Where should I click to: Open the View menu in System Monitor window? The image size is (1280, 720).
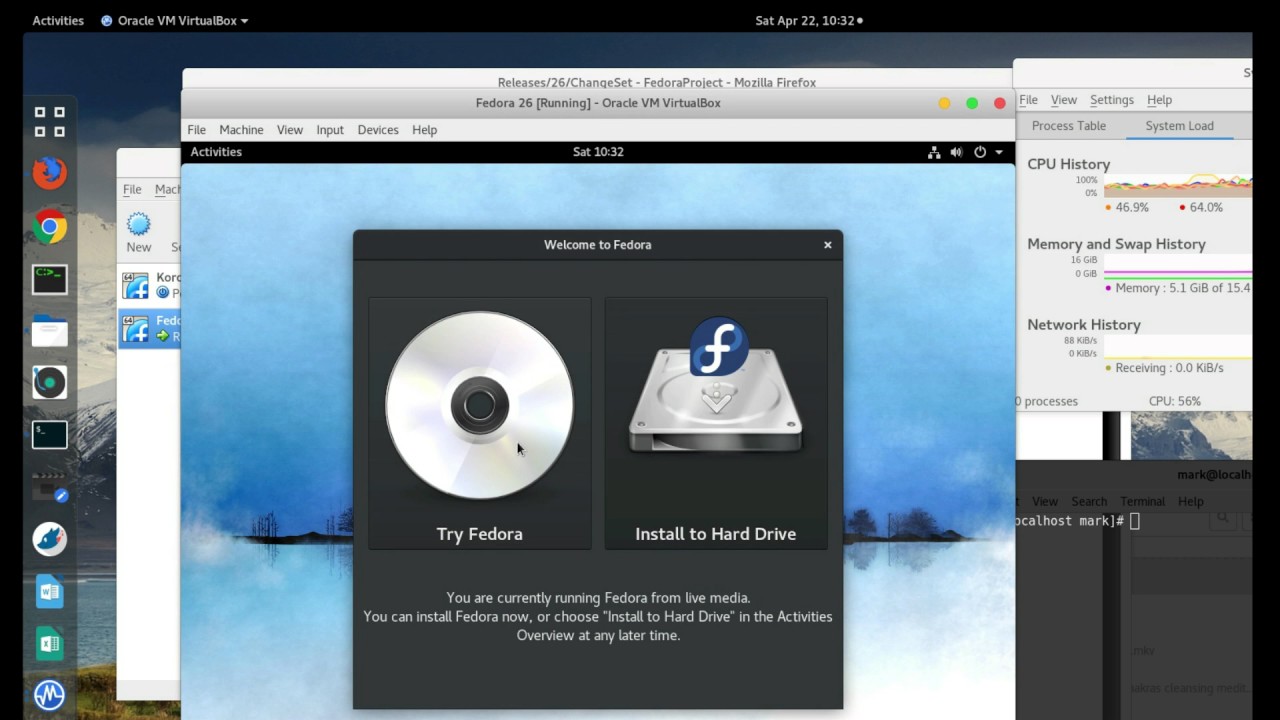[x=1064, y=100]
